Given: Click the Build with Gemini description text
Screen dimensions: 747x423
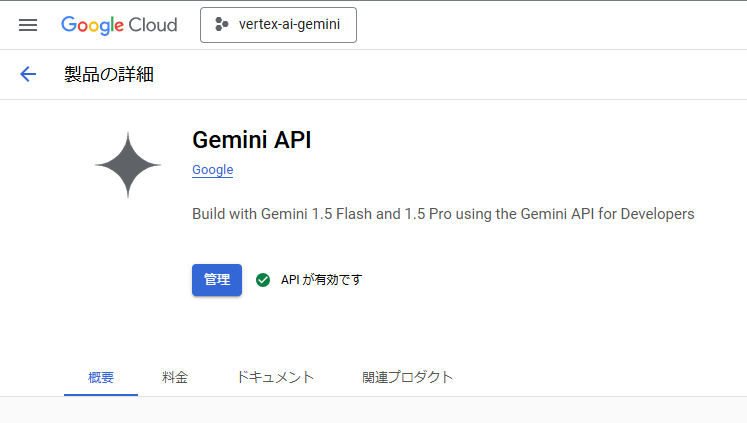Looking at the screenshot, I should (x=443, y=214).
